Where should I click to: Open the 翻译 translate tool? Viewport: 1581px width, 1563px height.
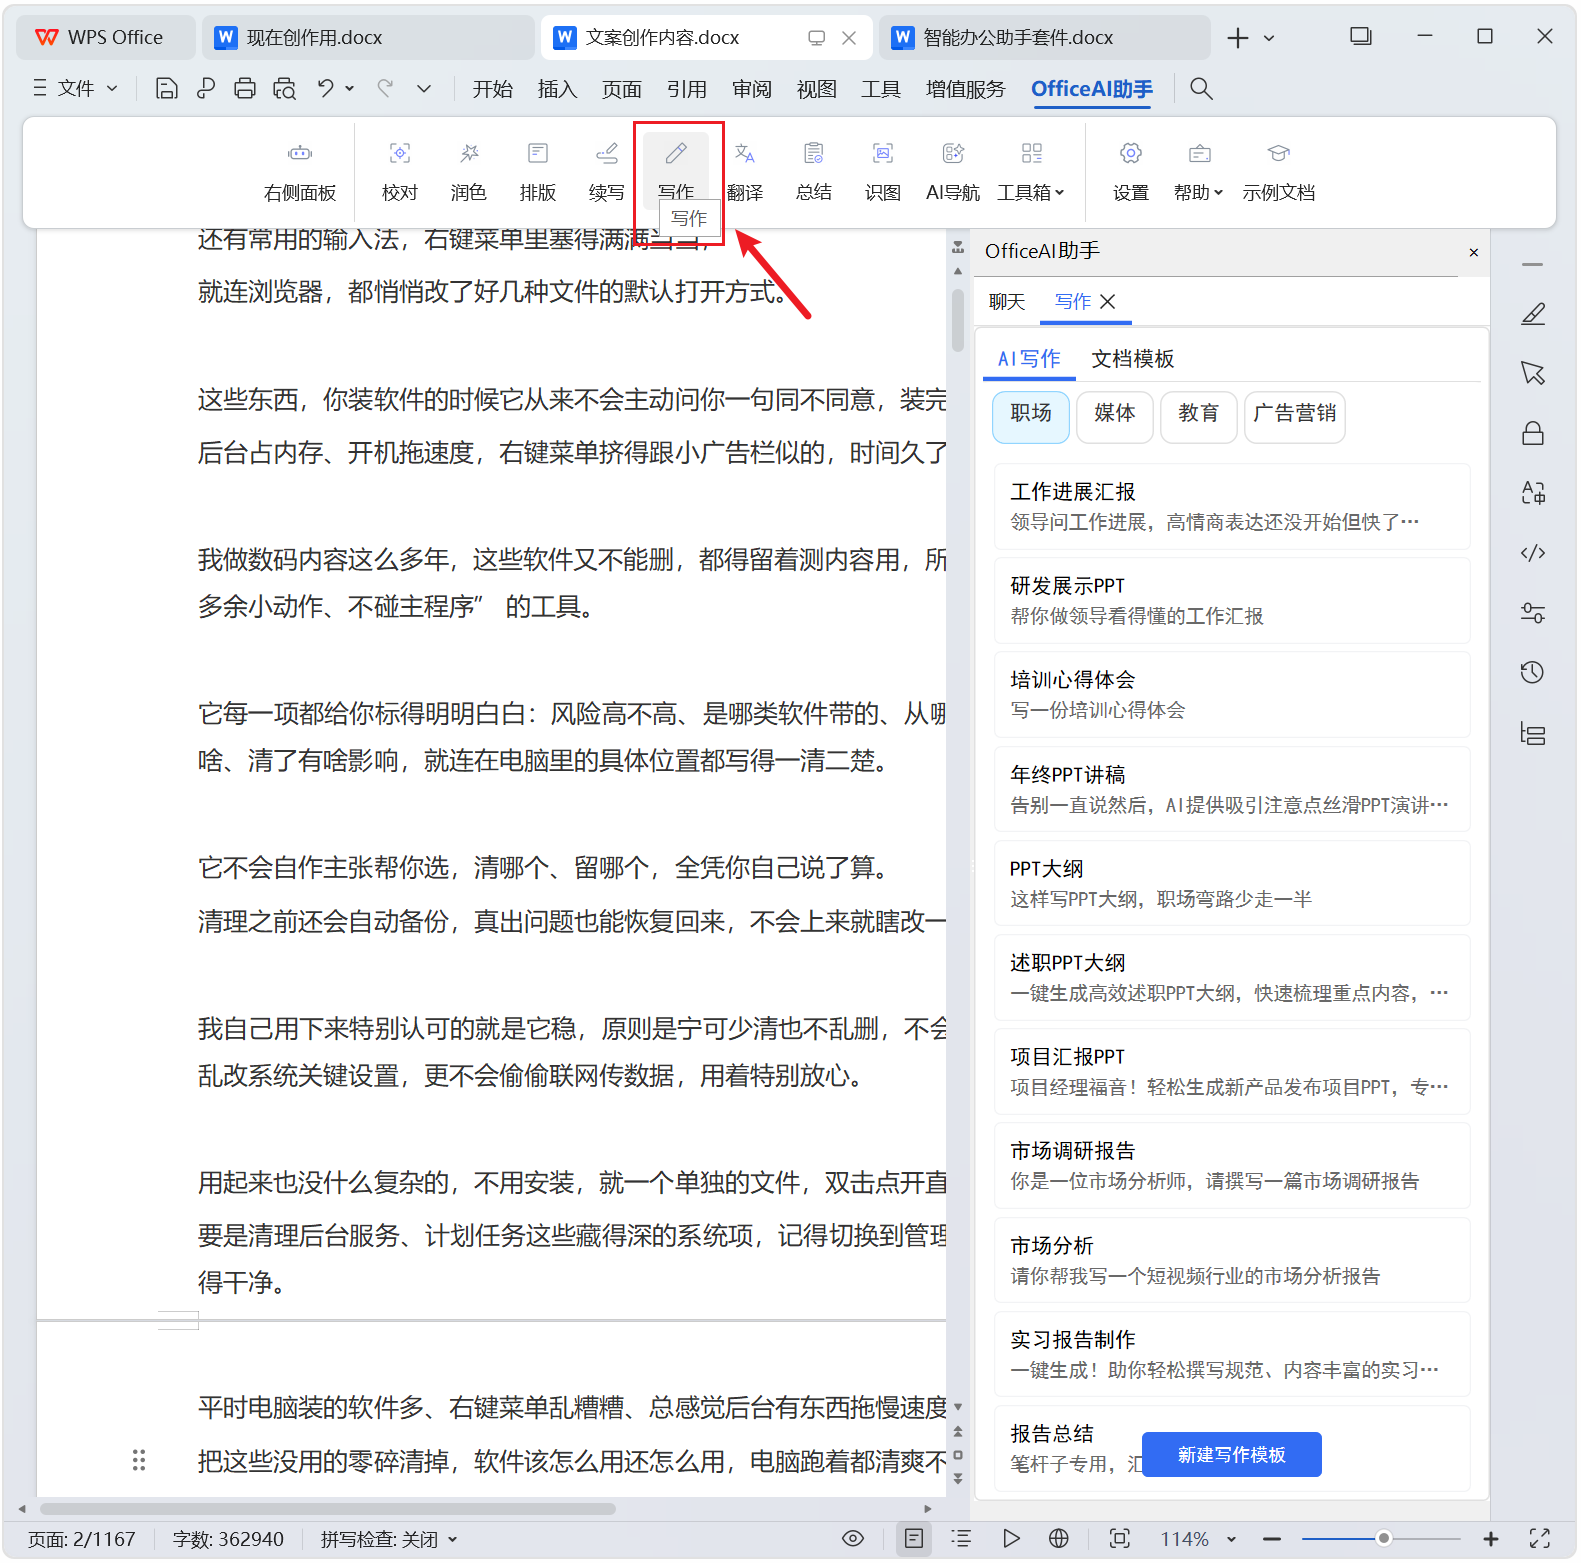(745, 171)
